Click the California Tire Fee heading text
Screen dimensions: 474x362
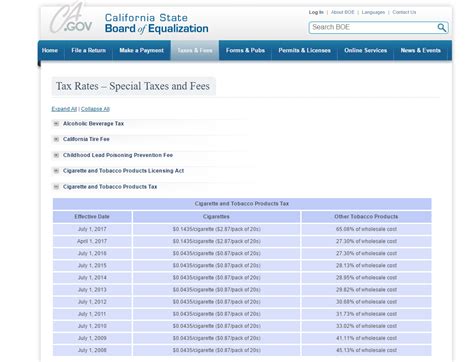click(x=86, y=139)
